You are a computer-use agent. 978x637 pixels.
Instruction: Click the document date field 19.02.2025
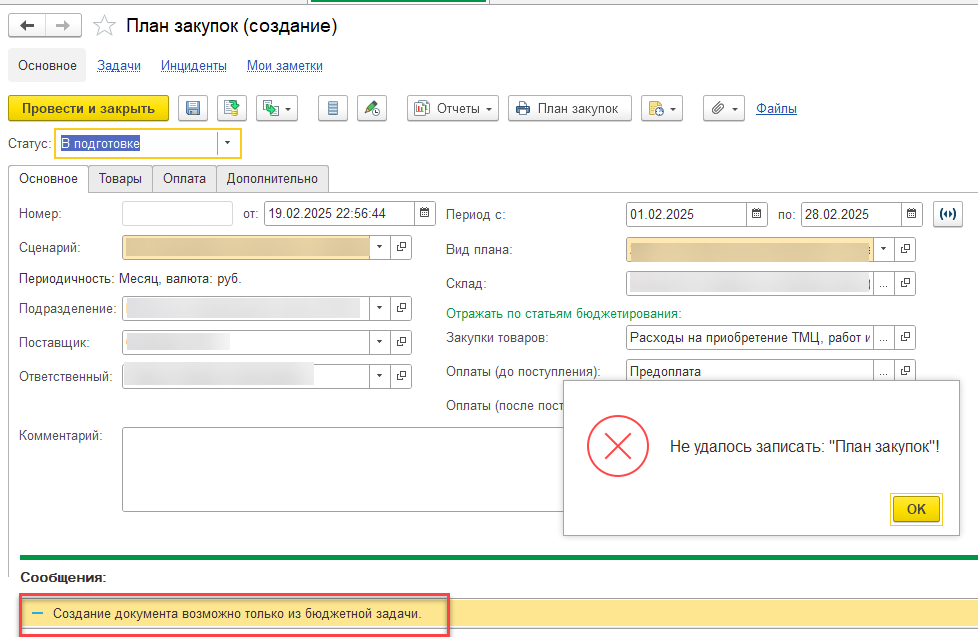[339, 213]
